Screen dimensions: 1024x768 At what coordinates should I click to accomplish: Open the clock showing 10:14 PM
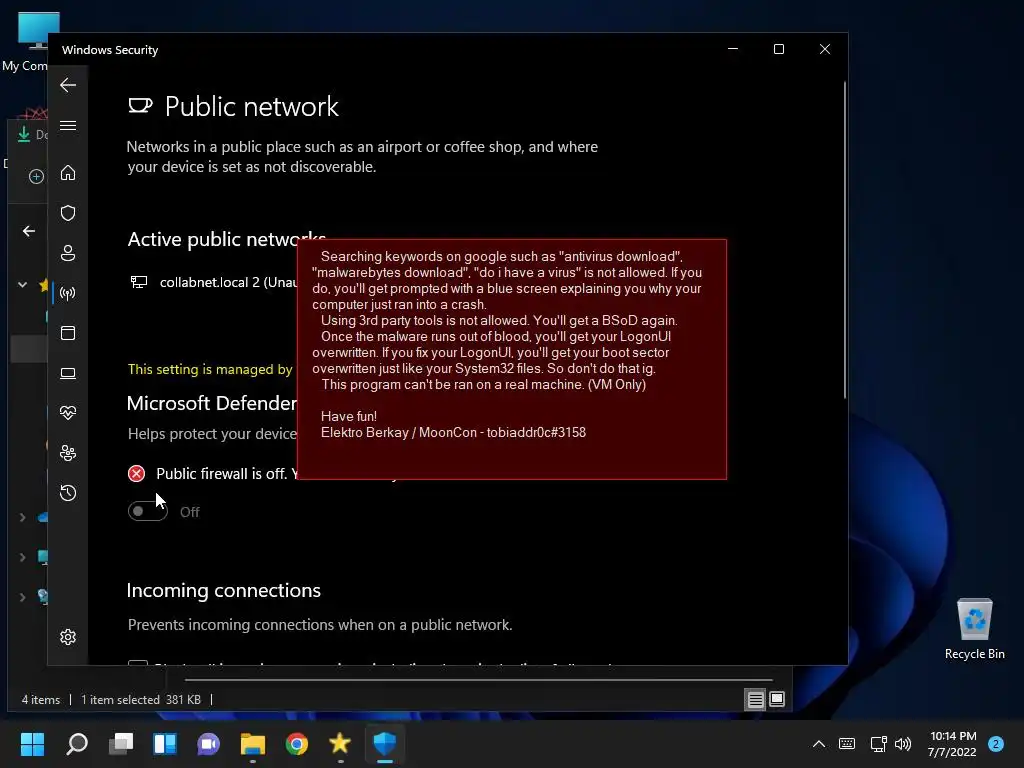click(952, 744)
